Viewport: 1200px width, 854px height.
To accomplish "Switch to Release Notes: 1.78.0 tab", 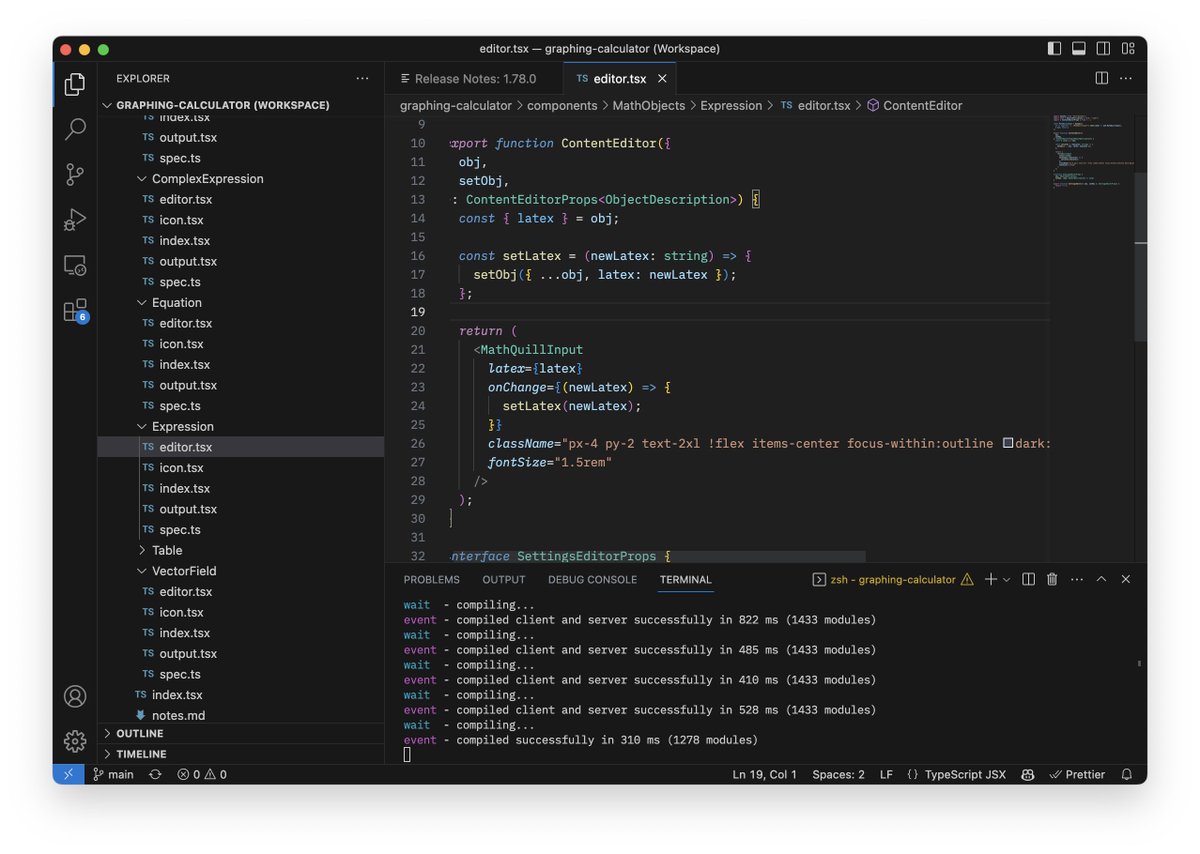I will tap(475, 78).
